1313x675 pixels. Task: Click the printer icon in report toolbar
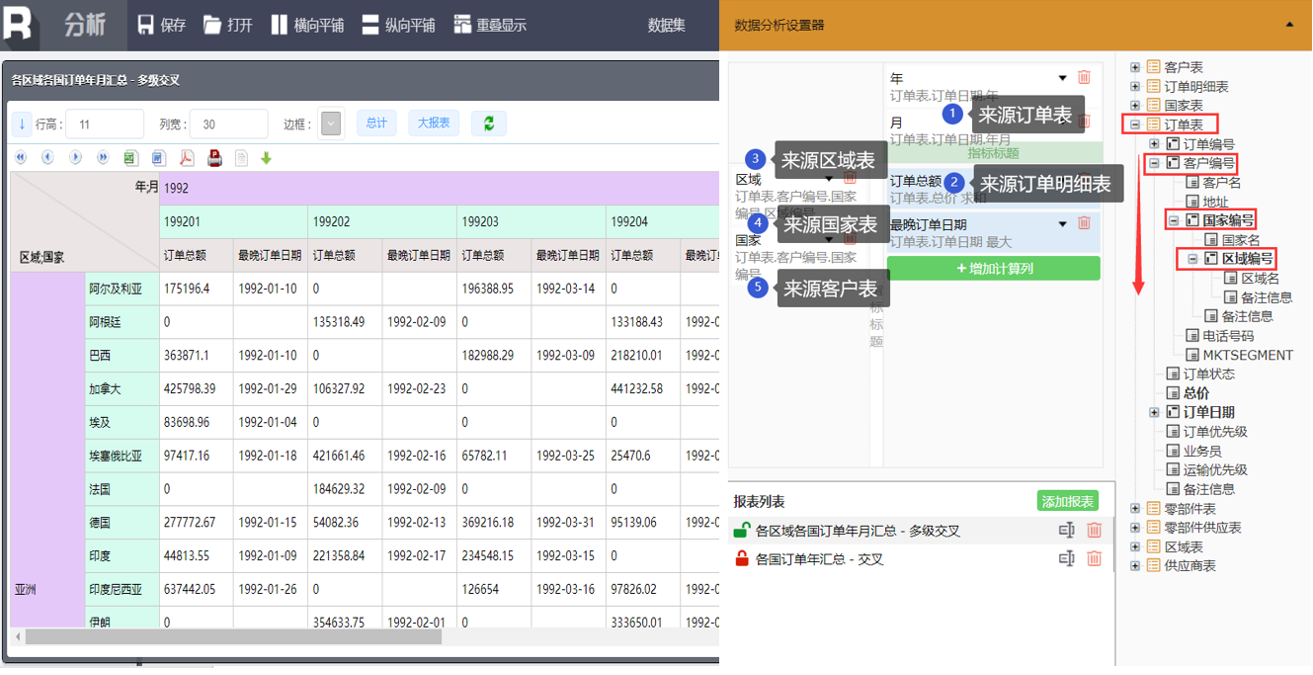tap(214, 158)
